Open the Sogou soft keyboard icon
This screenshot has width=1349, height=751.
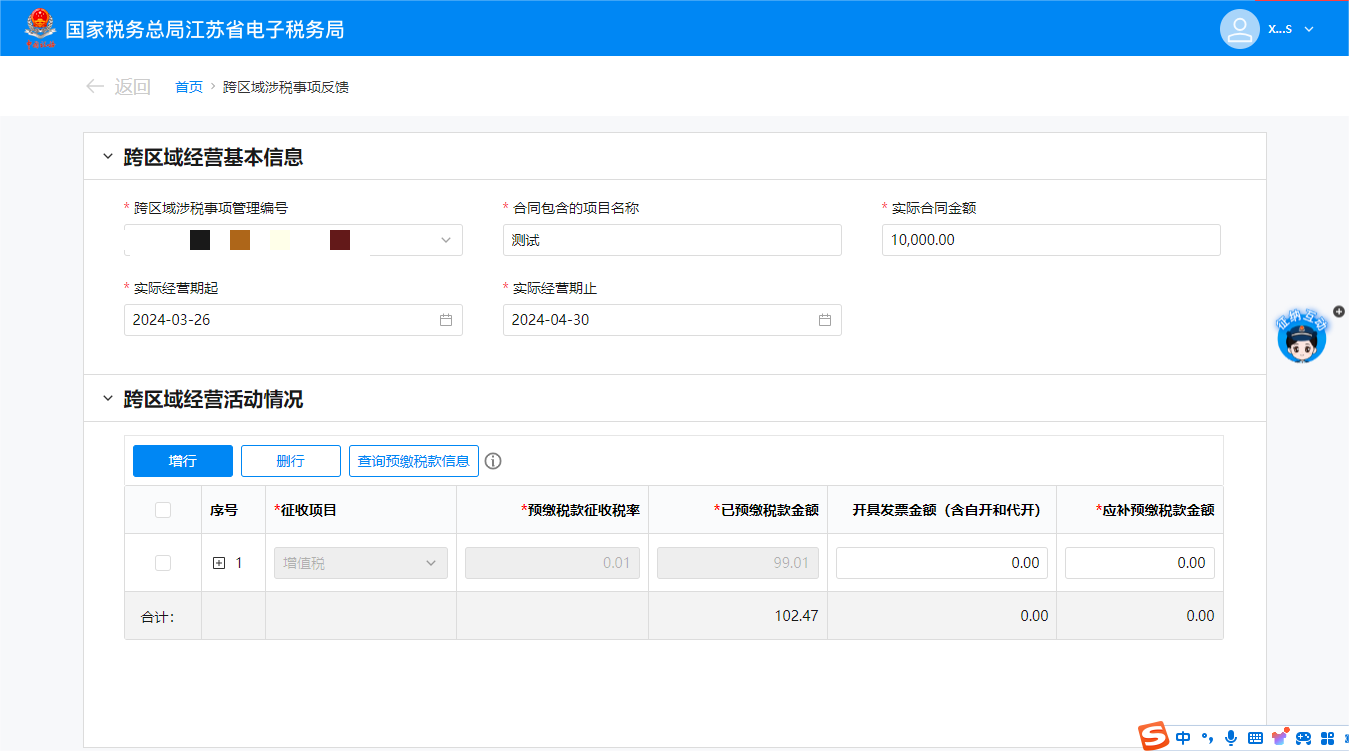click(x=1255, y=738)
